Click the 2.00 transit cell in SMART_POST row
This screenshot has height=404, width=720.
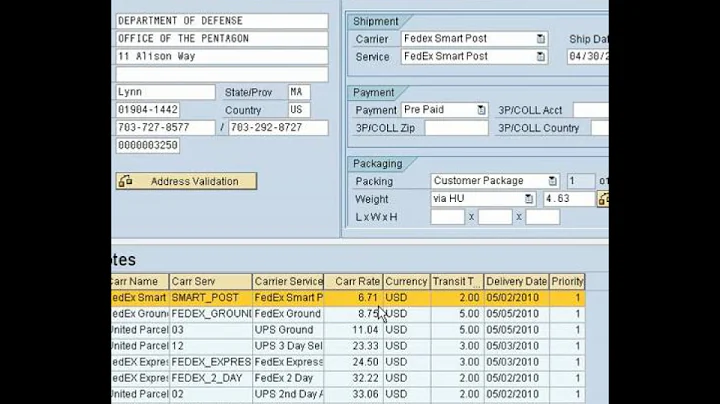pyautogui.click(x=457, y=298)
